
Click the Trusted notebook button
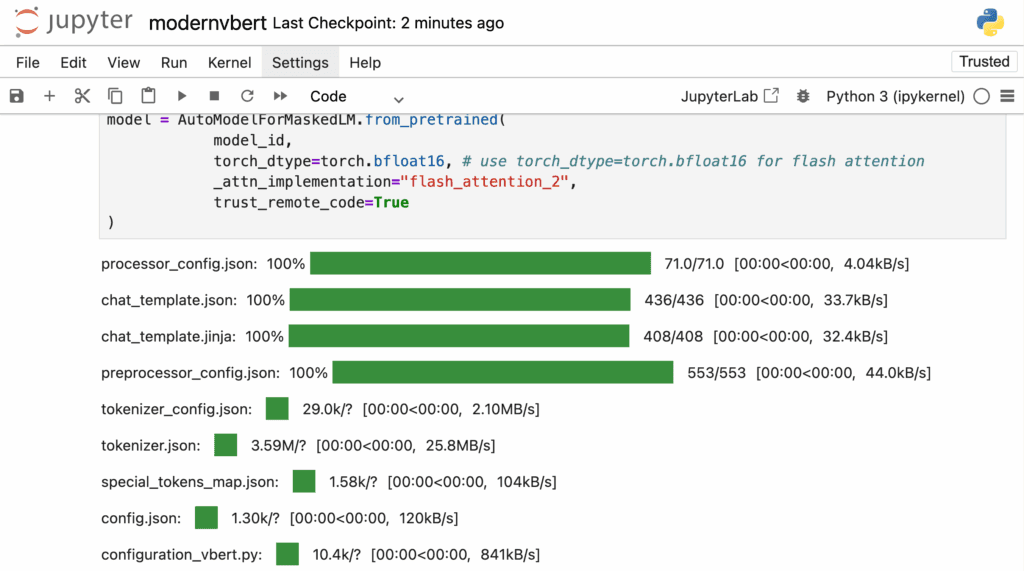click(984, 62)
